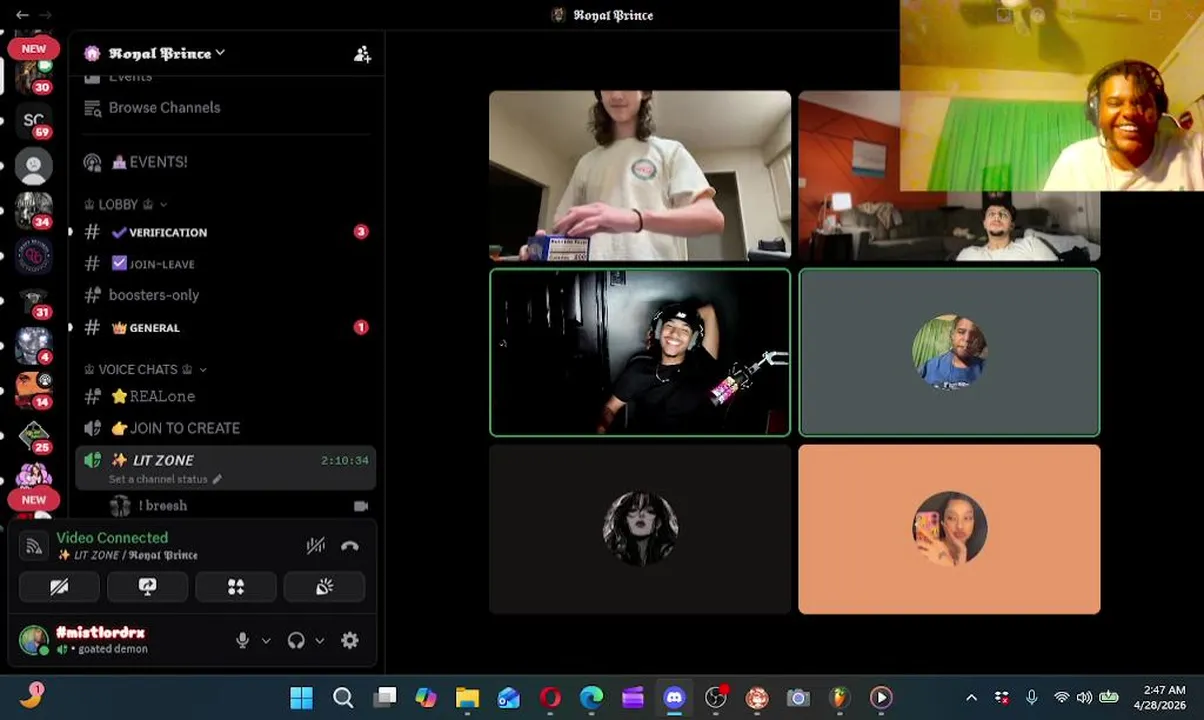Open the EVENTS! stage channel
This screenshot has height=720, width=1204.
point(226,162)
